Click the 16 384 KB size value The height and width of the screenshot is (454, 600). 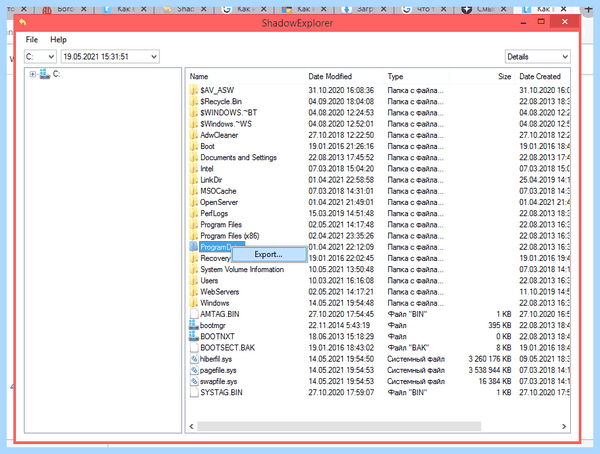(495, 381)
